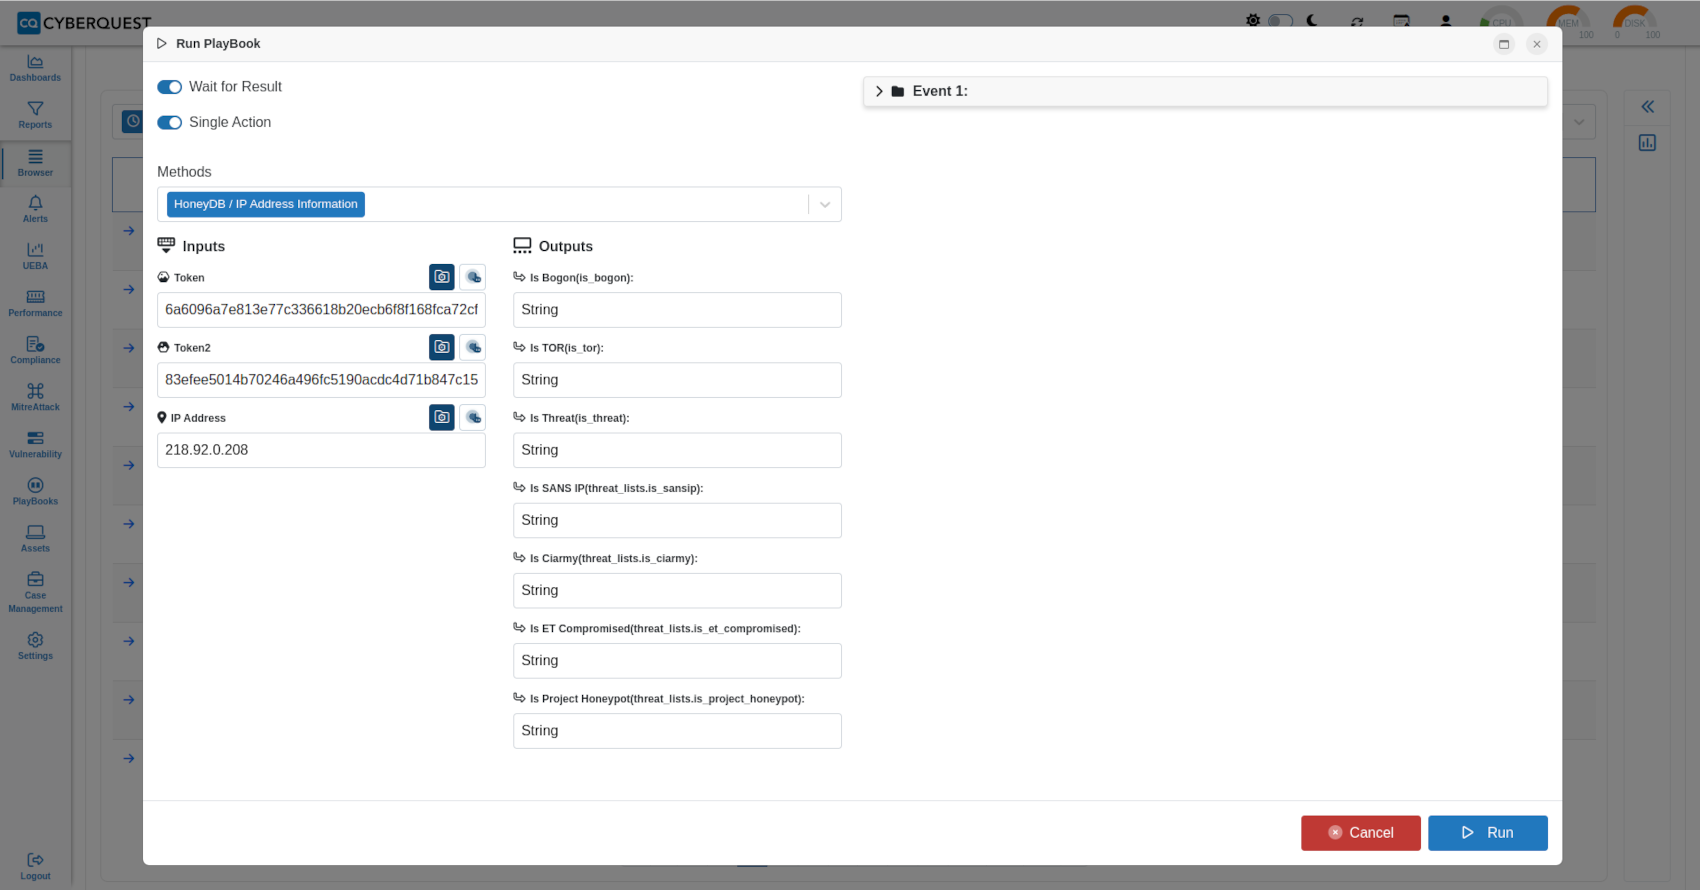Open PlayBooks in the sidebar
This screenshot has height=890, width=1700.
35,492
